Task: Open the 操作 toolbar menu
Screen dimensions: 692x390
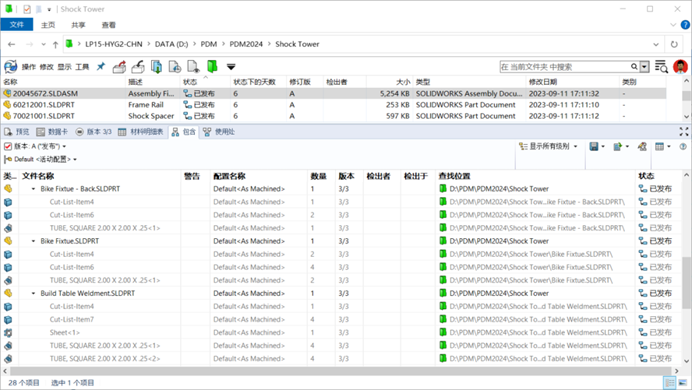Action: [x=29, y=67]
